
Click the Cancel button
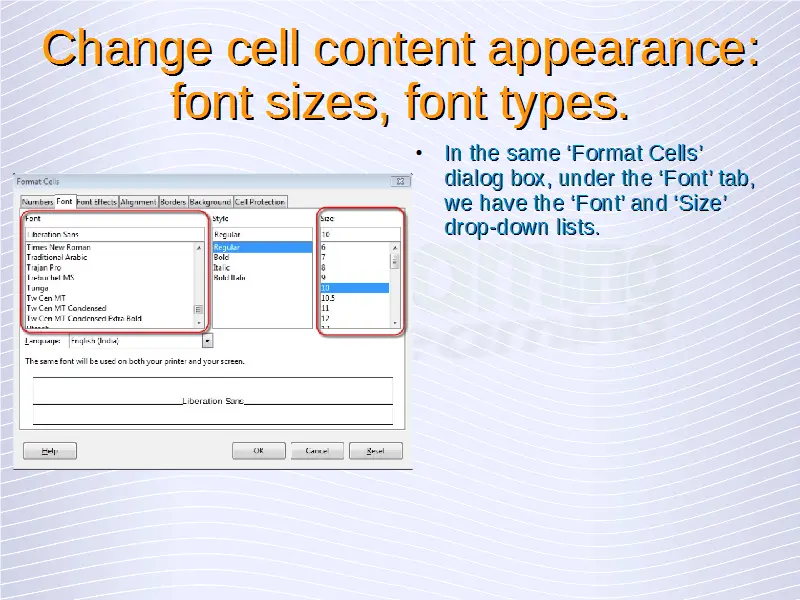click(316, 451)
